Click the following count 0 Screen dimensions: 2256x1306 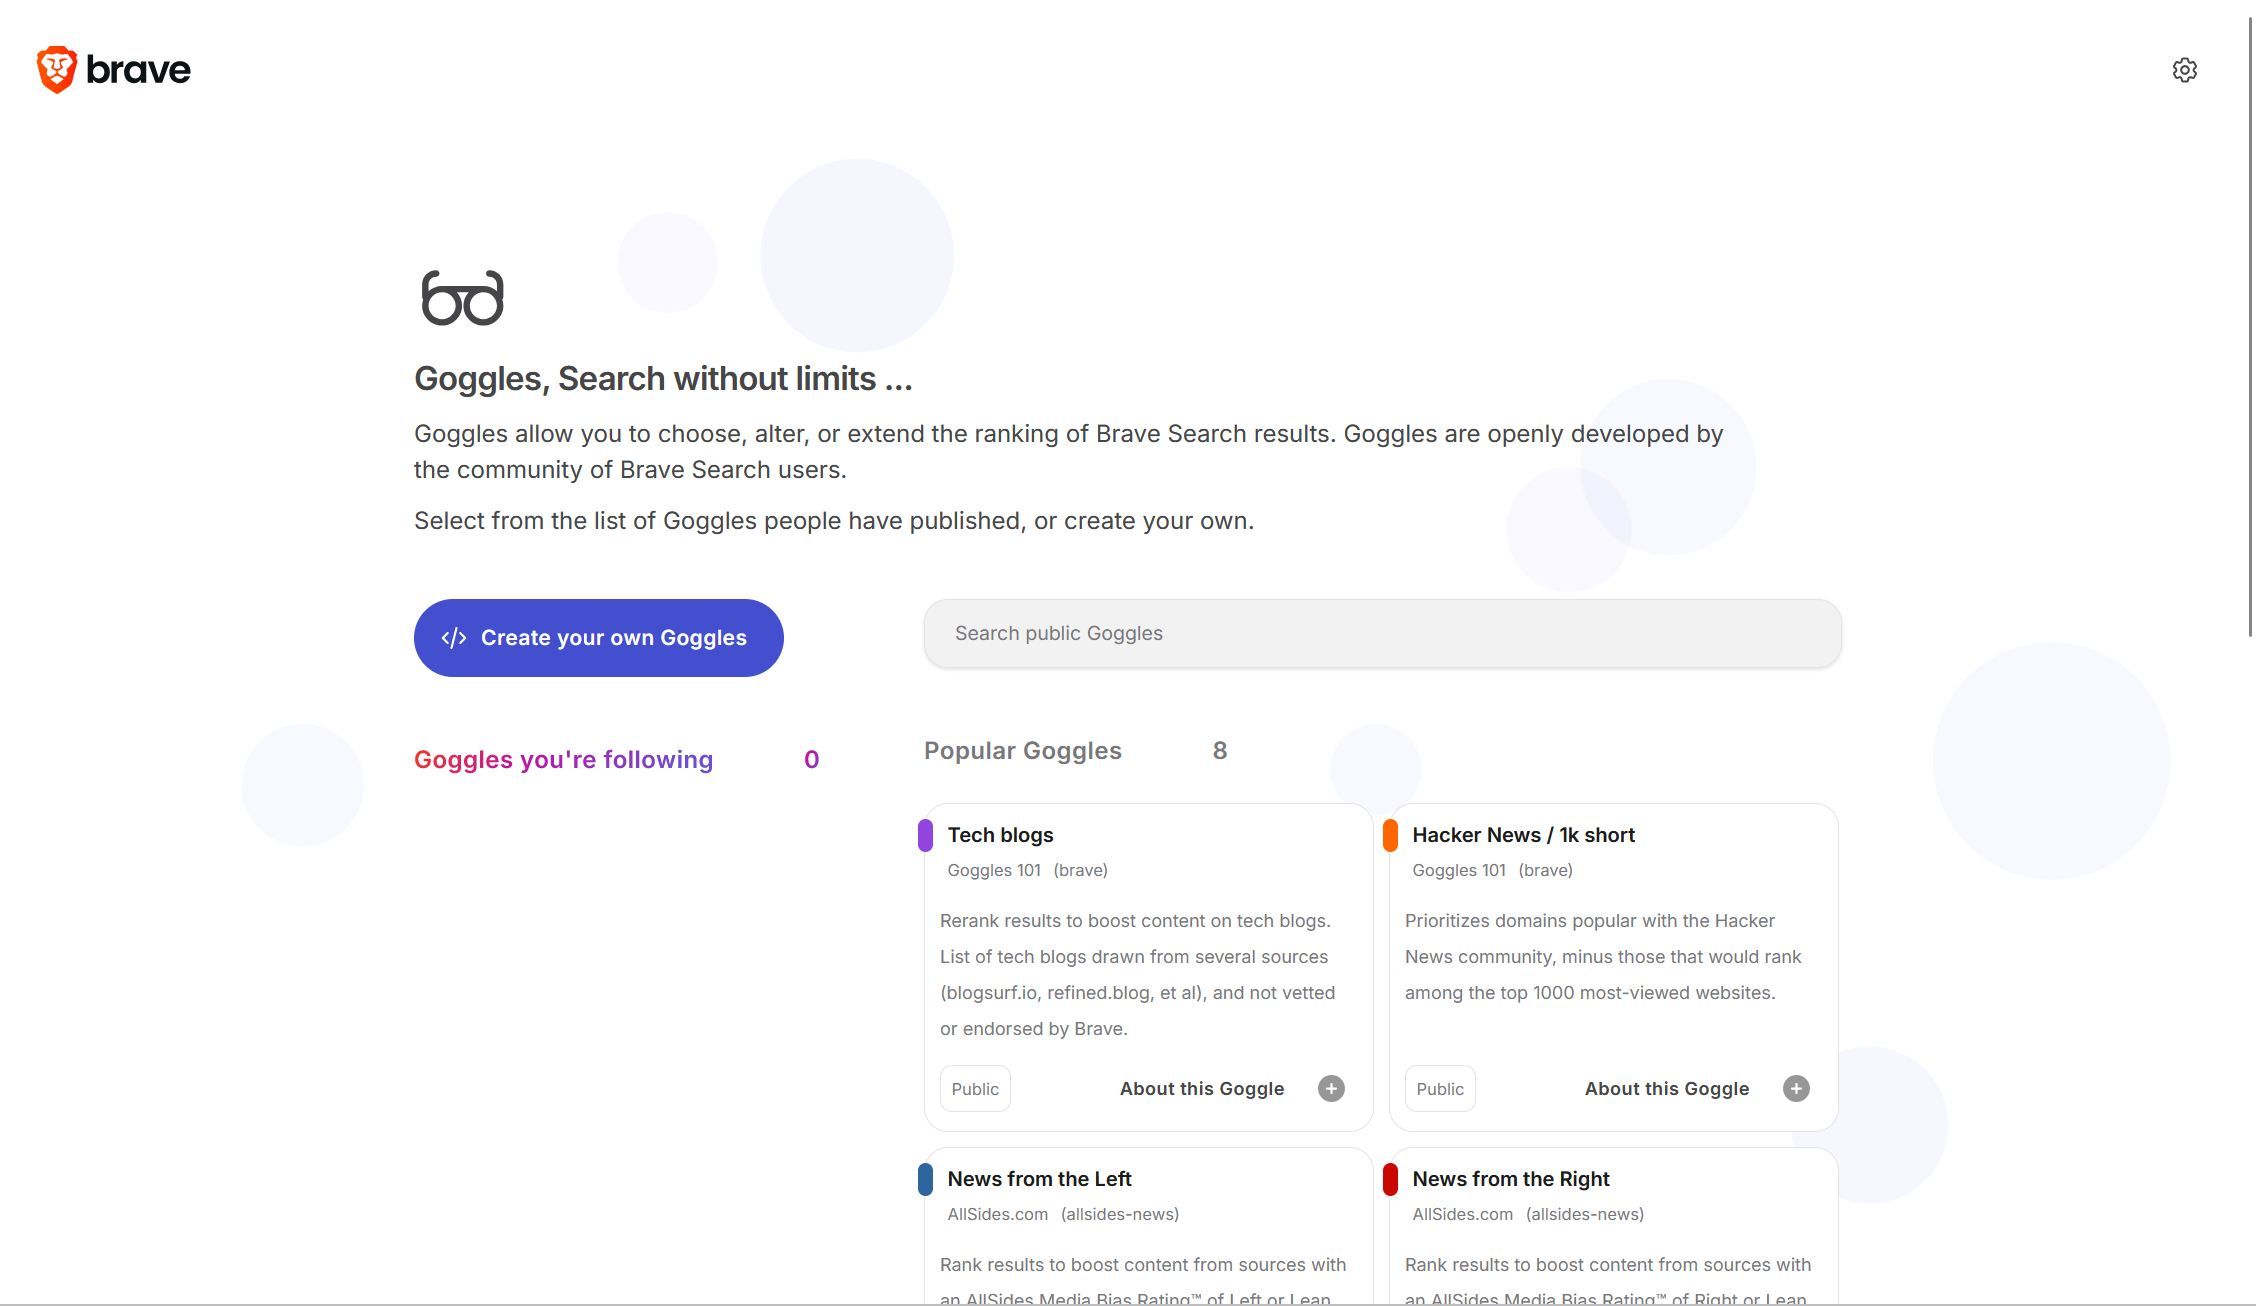tap(811, 759)
